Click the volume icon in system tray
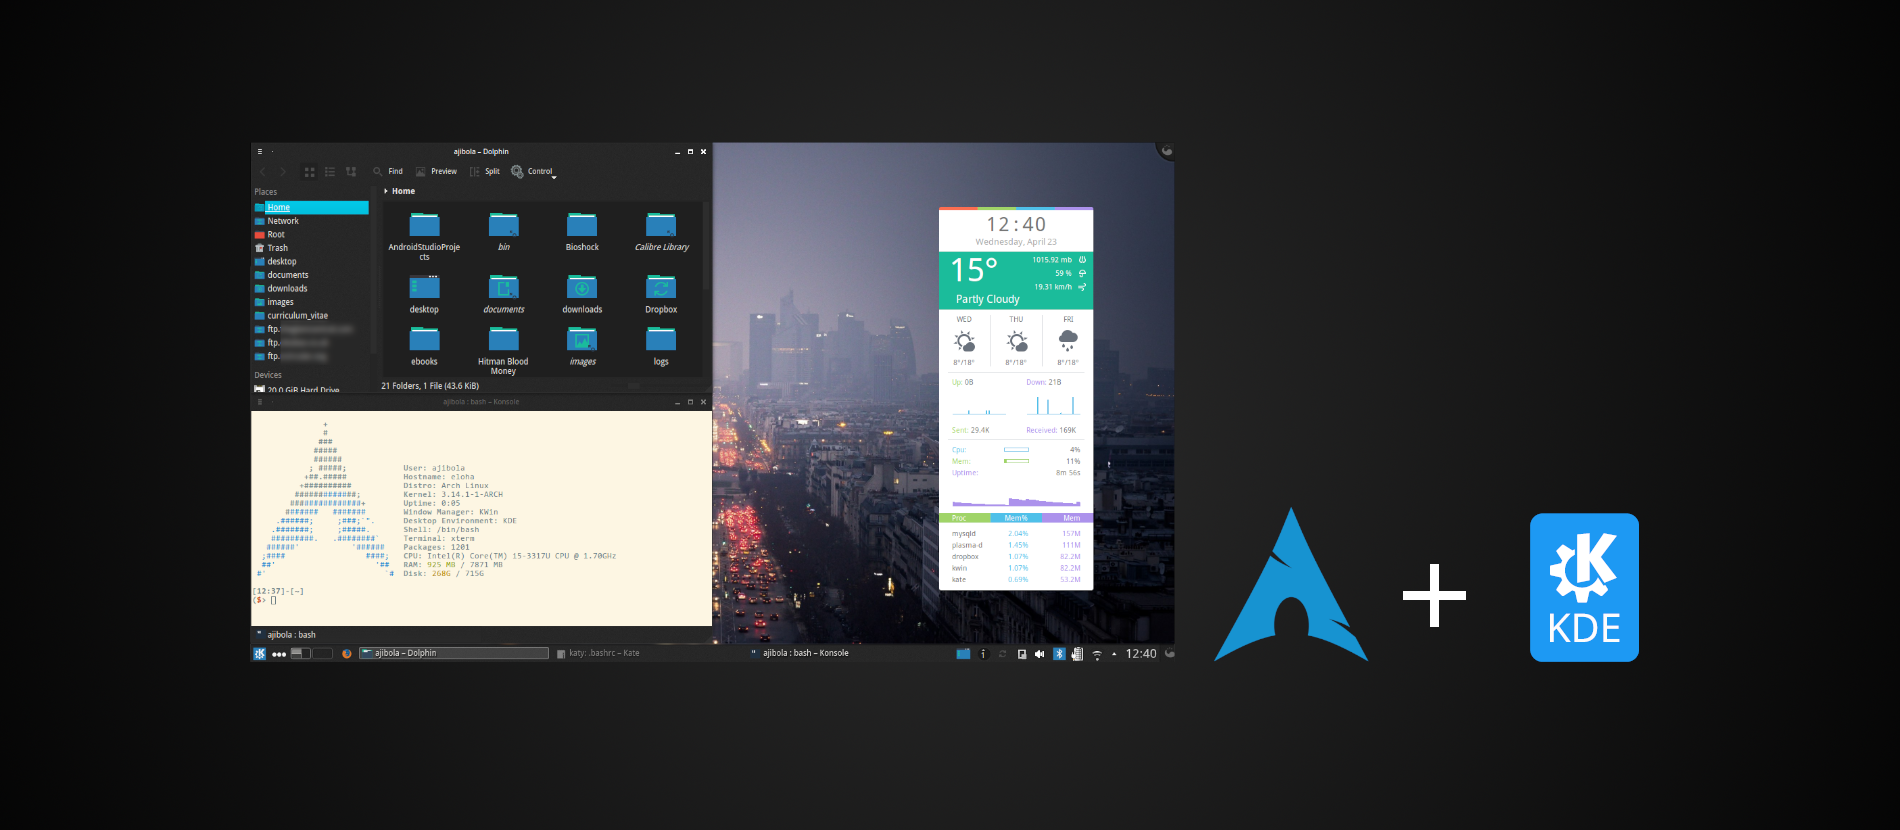 click(x=1039, y=654)
